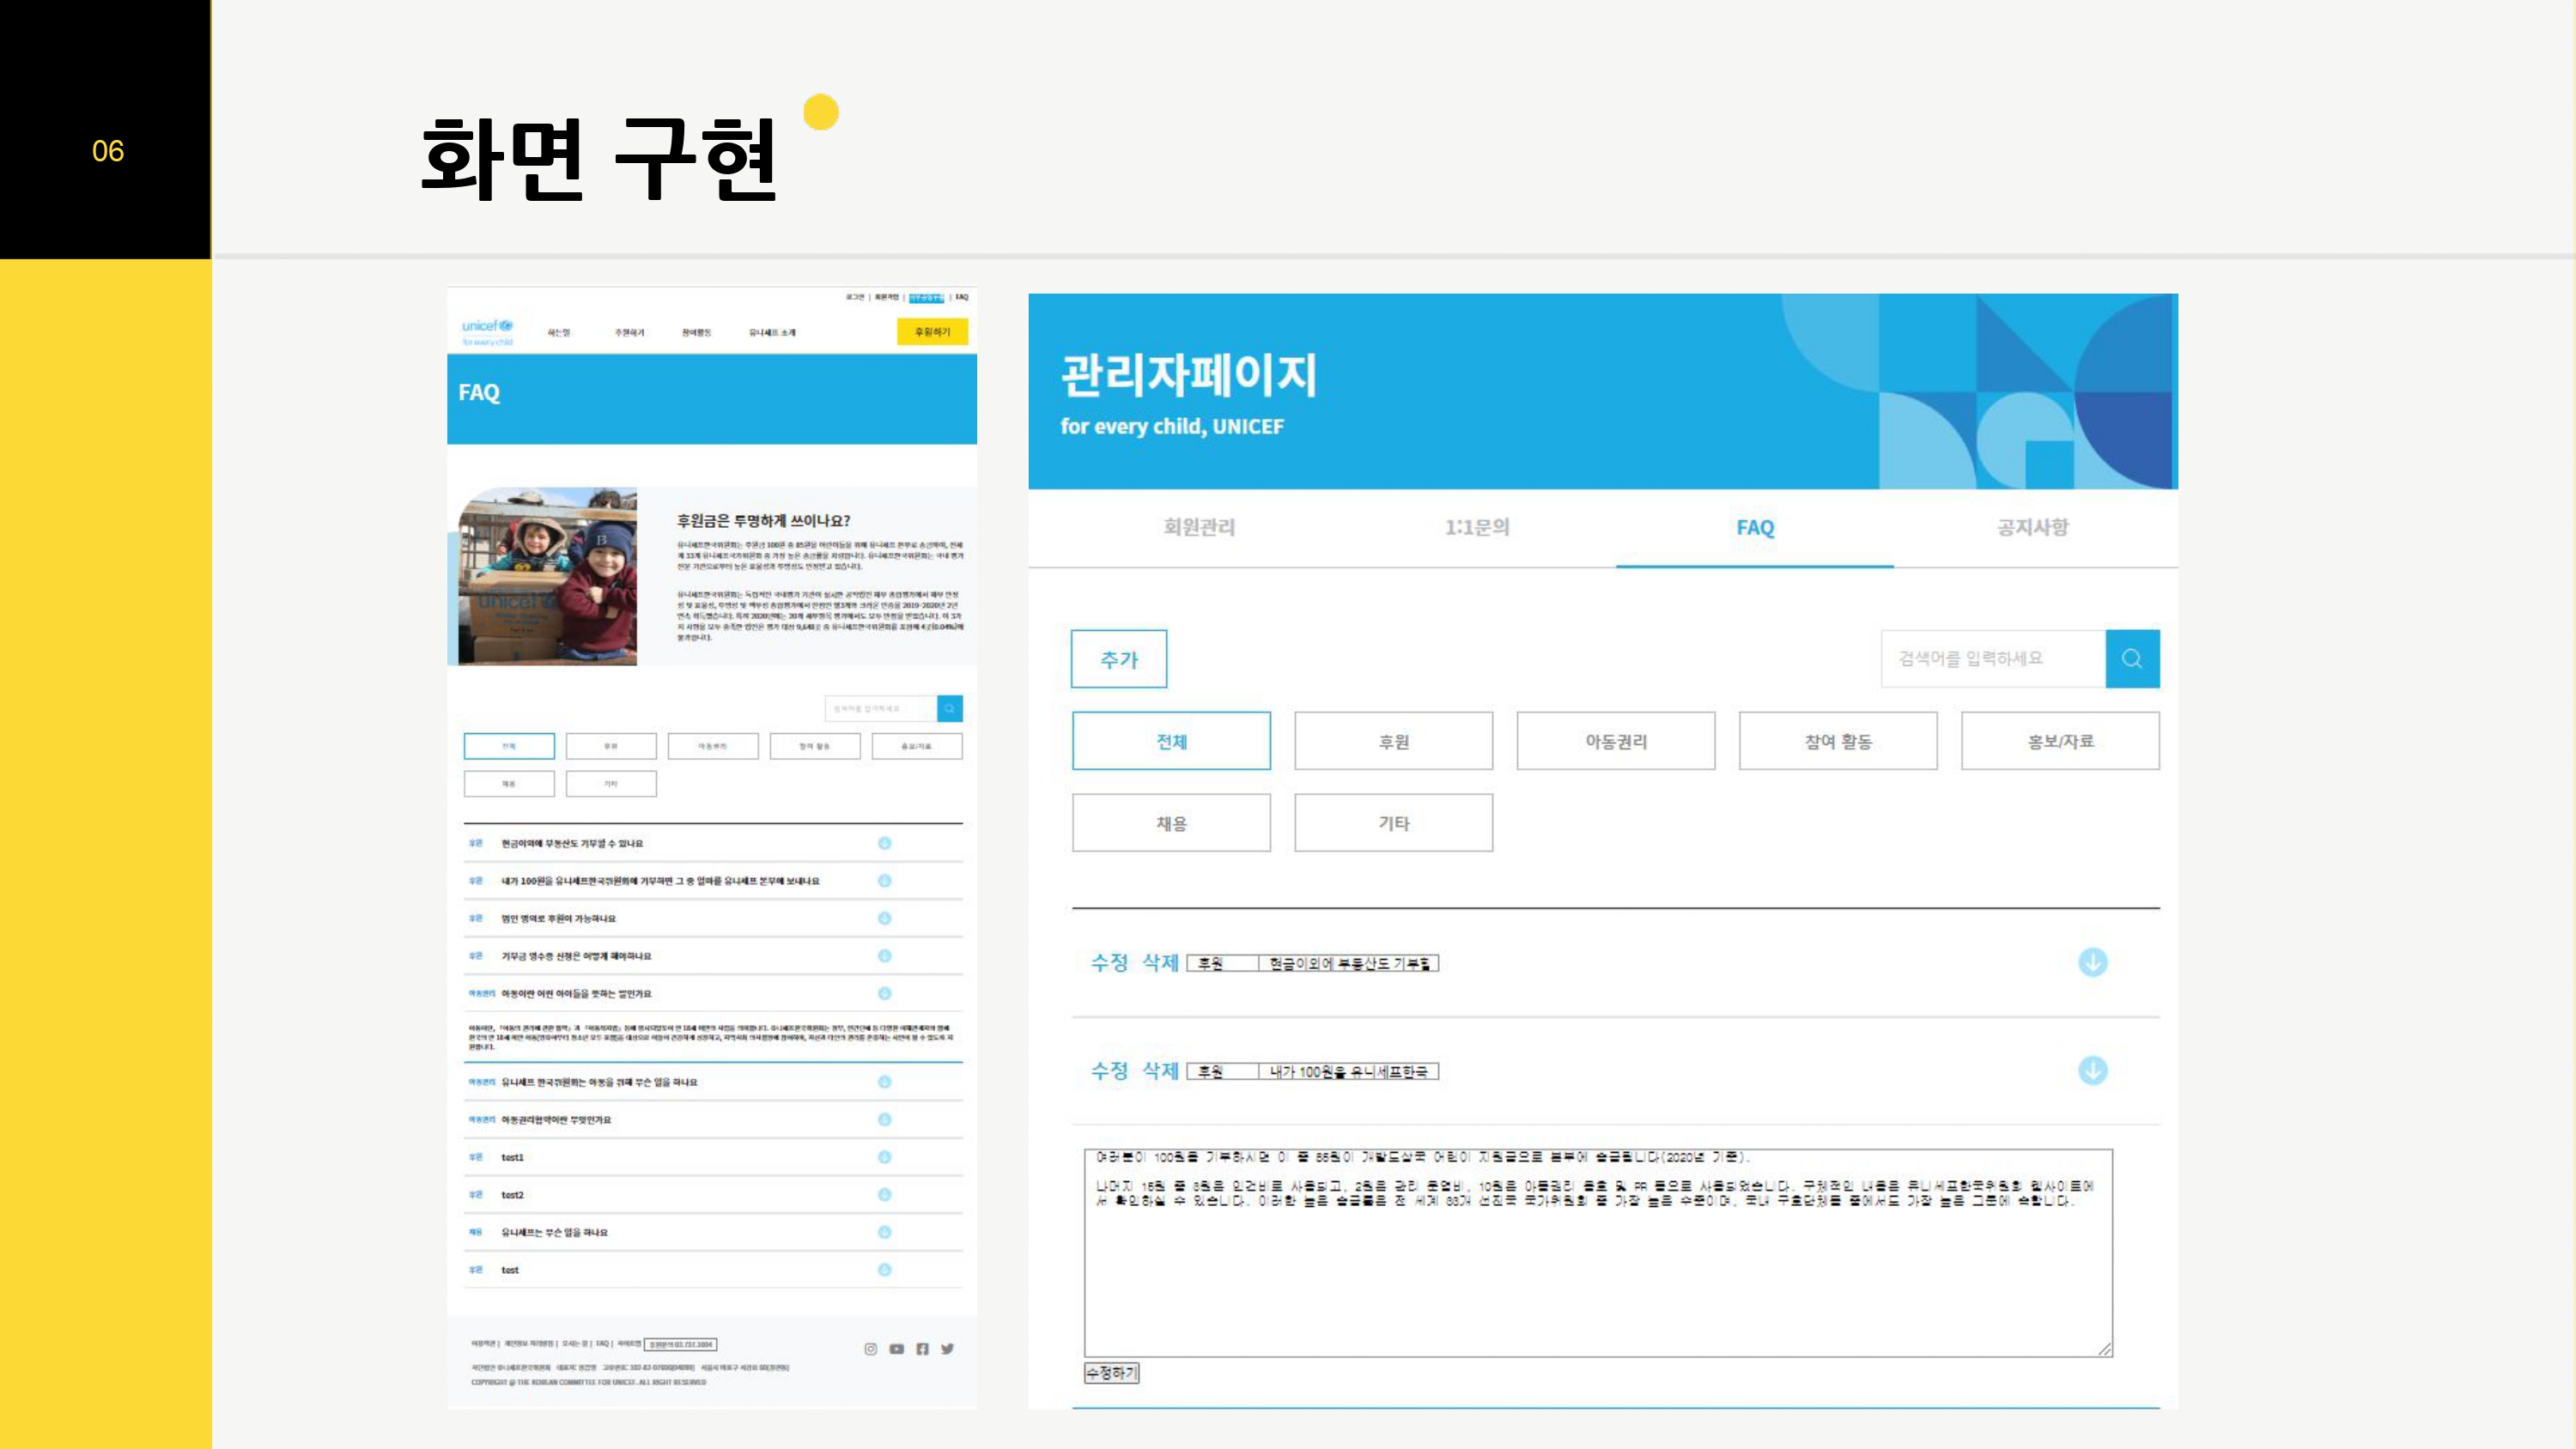Click the search magnifier icon on the FAQ page
This screenshot has height=1449, width=2576.
tap(948, 708)
